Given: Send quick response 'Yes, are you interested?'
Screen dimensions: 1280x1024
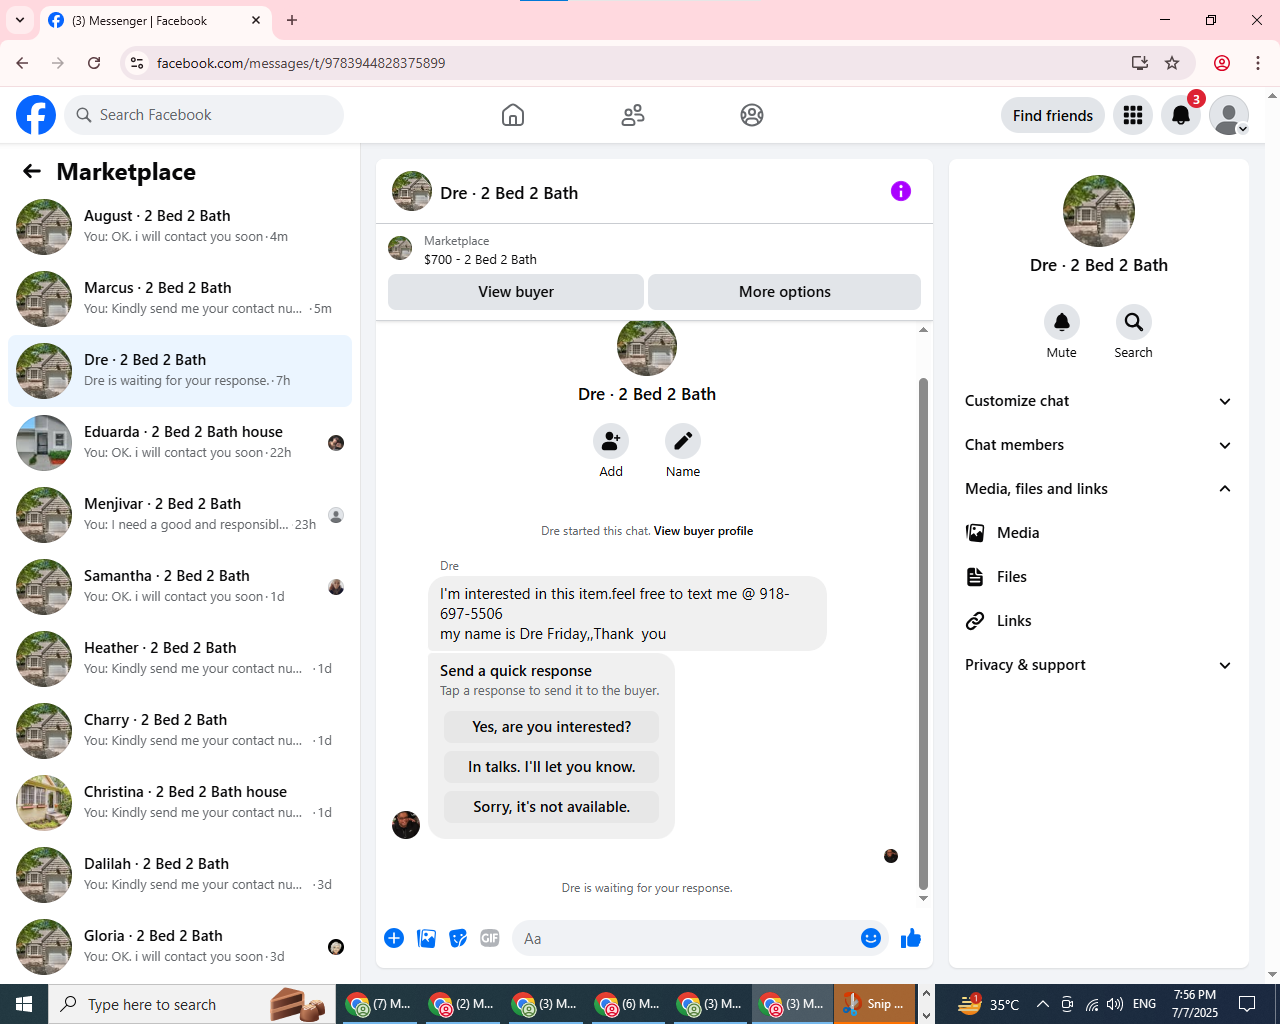Looking at the screenshot, I should pos(552,727).
